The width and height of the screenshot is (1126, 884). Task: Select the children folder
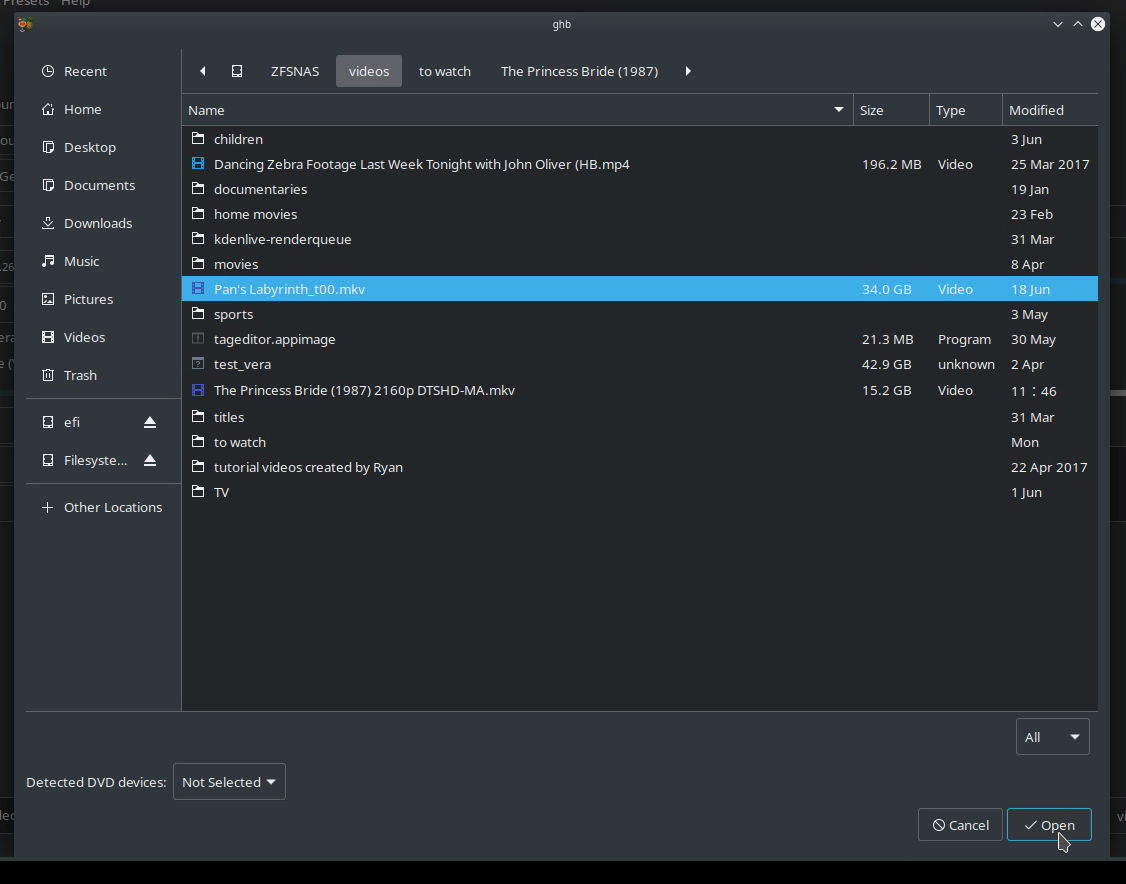pyautogui.click(x=640, y=139)
